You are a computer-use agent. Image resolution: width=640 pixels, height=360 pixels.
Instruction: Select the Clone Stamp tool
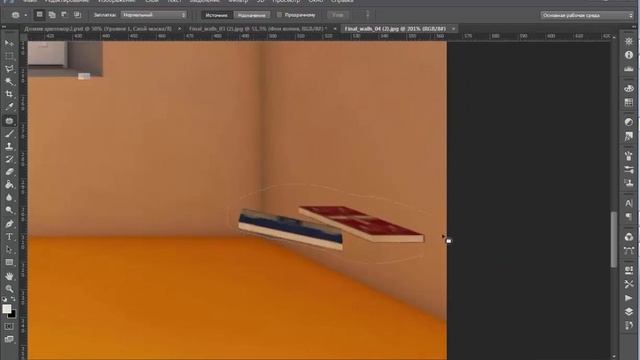coord(9,146)
